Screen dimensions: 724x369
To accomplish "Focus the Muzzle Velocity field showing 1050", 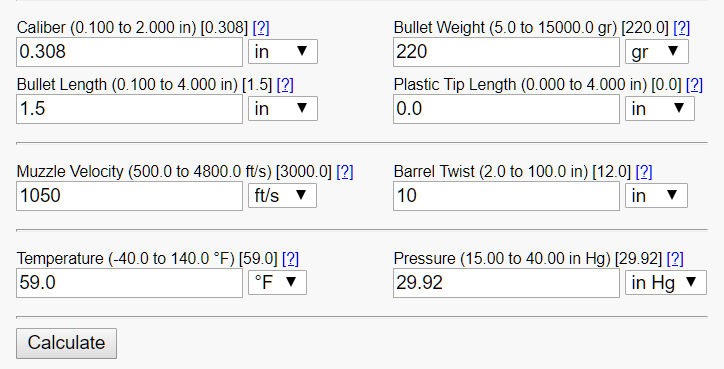I will pos(129,196).
